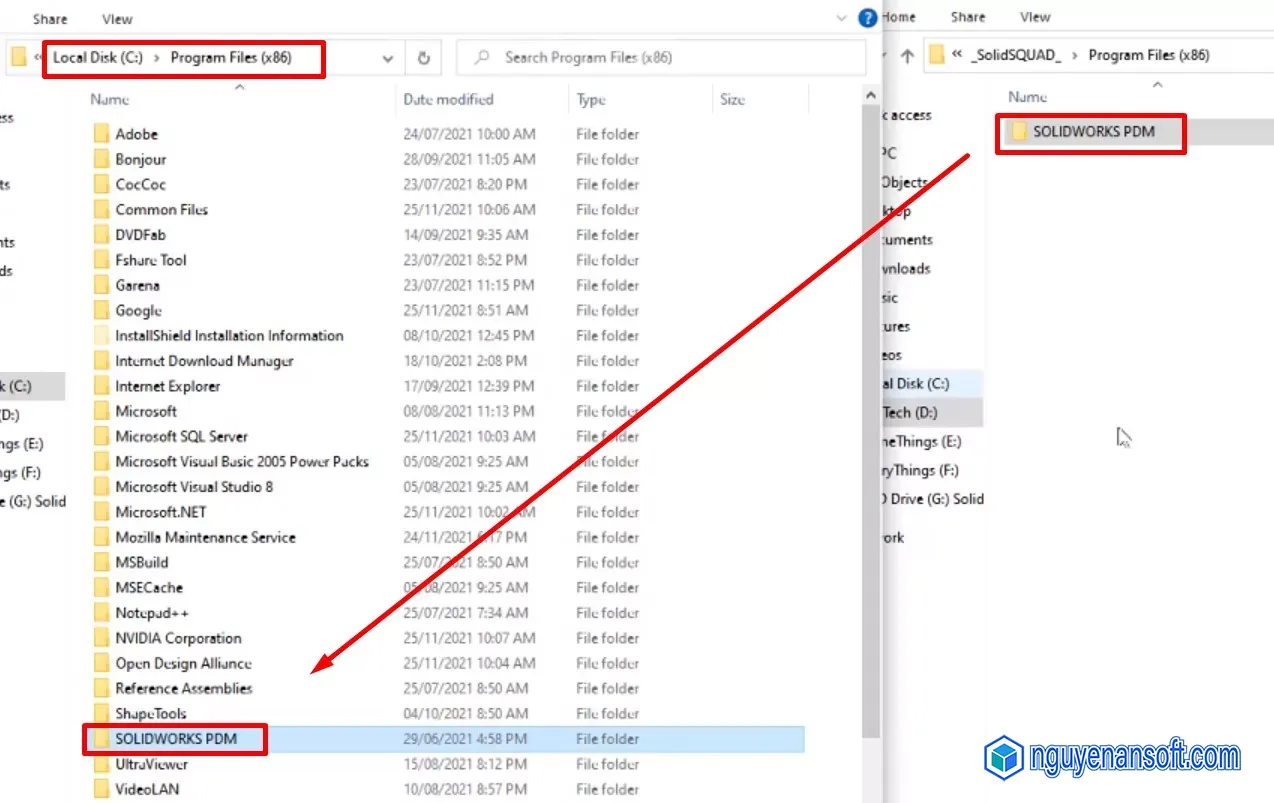Open the address bar history dropdown arrow
Viewport: 1274px width, 803px height.
tap(389, 59)
